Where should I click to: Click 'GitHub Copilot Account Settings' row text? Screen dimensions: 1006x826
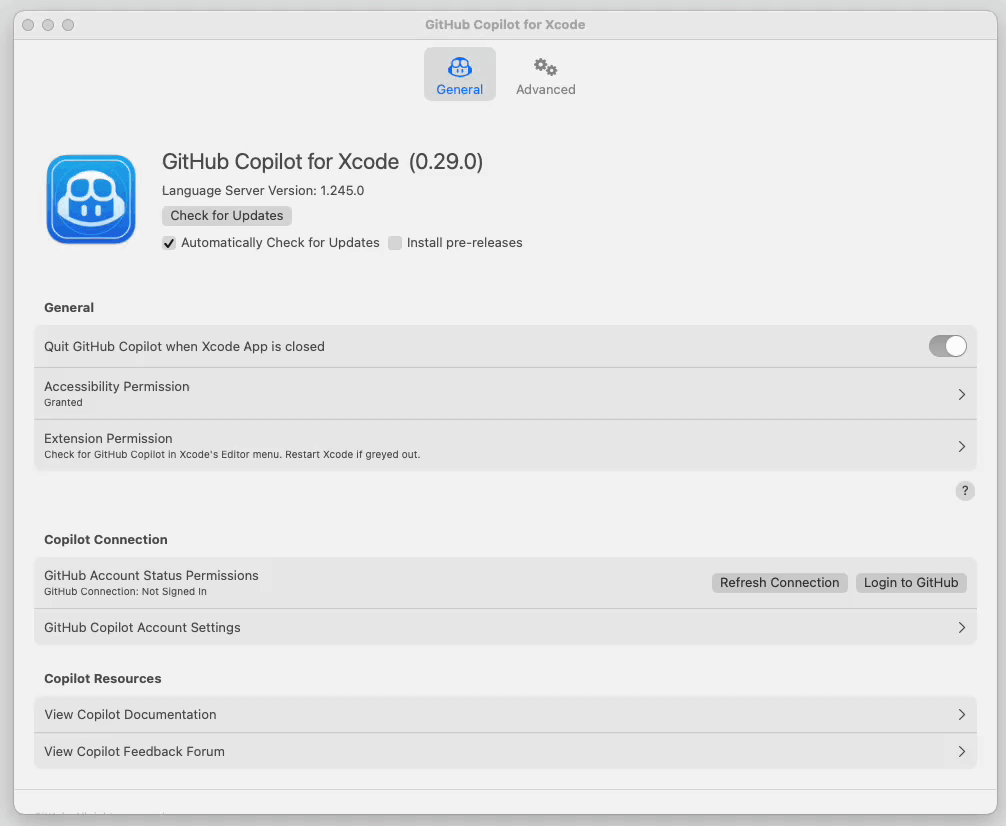[x=142, y=627]
